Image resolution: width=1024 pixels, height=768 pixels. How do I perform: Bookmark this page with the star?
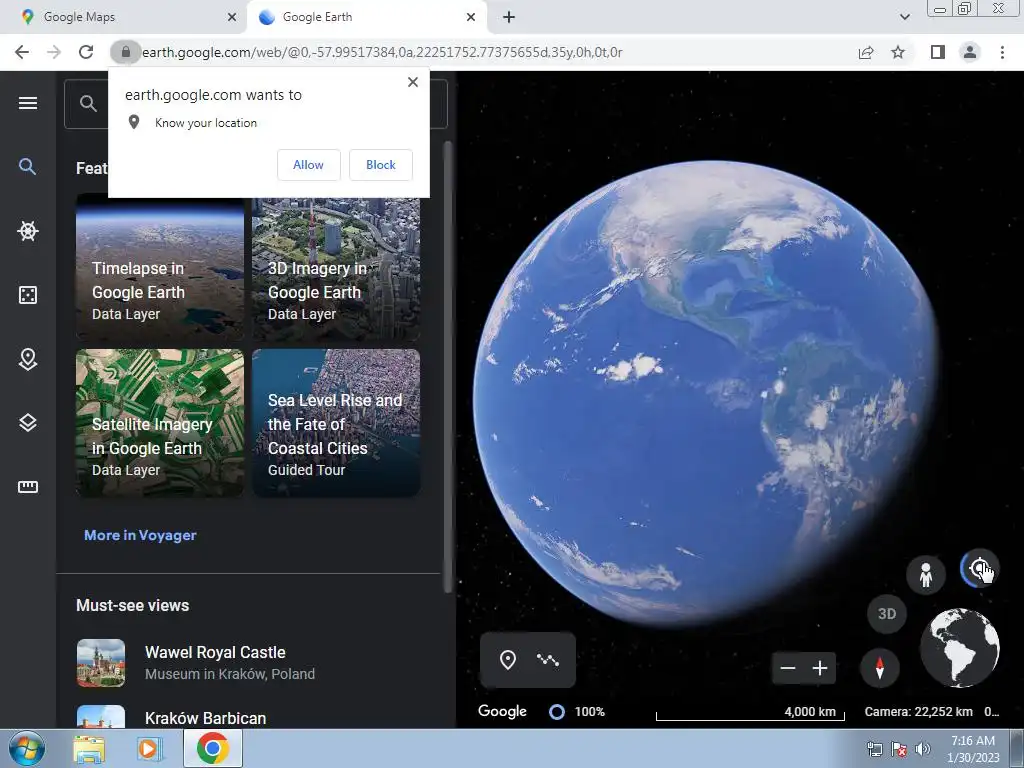pos(898,52)
